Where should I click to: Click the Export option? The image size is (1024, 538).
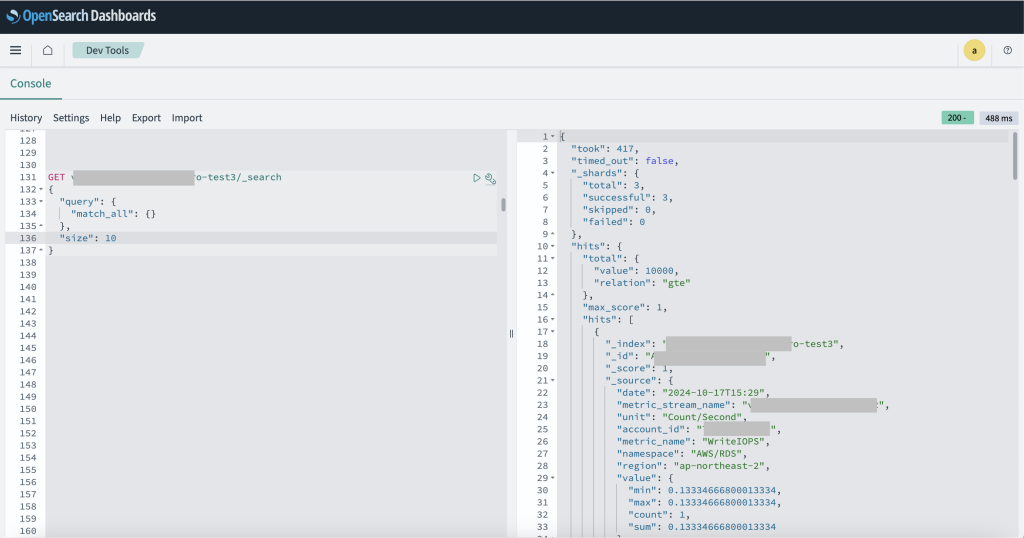(x=146, y=118)
